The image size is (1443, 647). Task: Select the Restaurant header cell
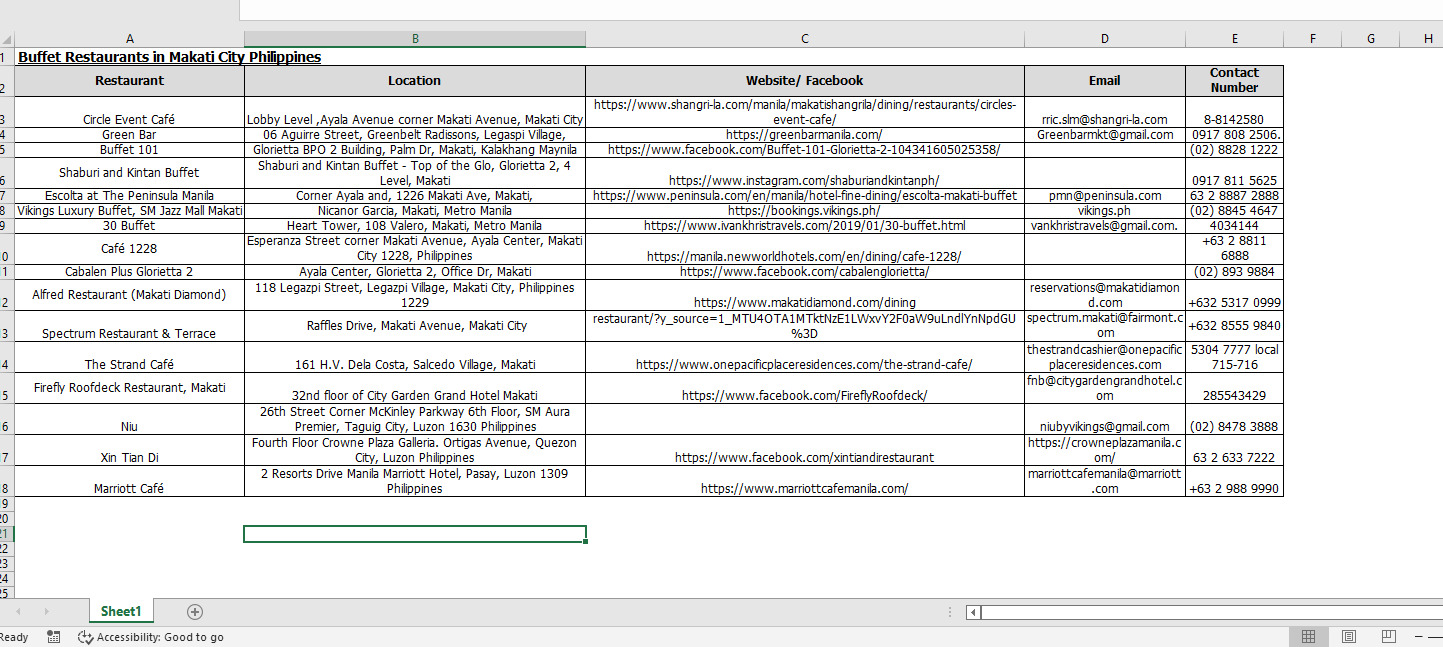click(x=130, y=81)
